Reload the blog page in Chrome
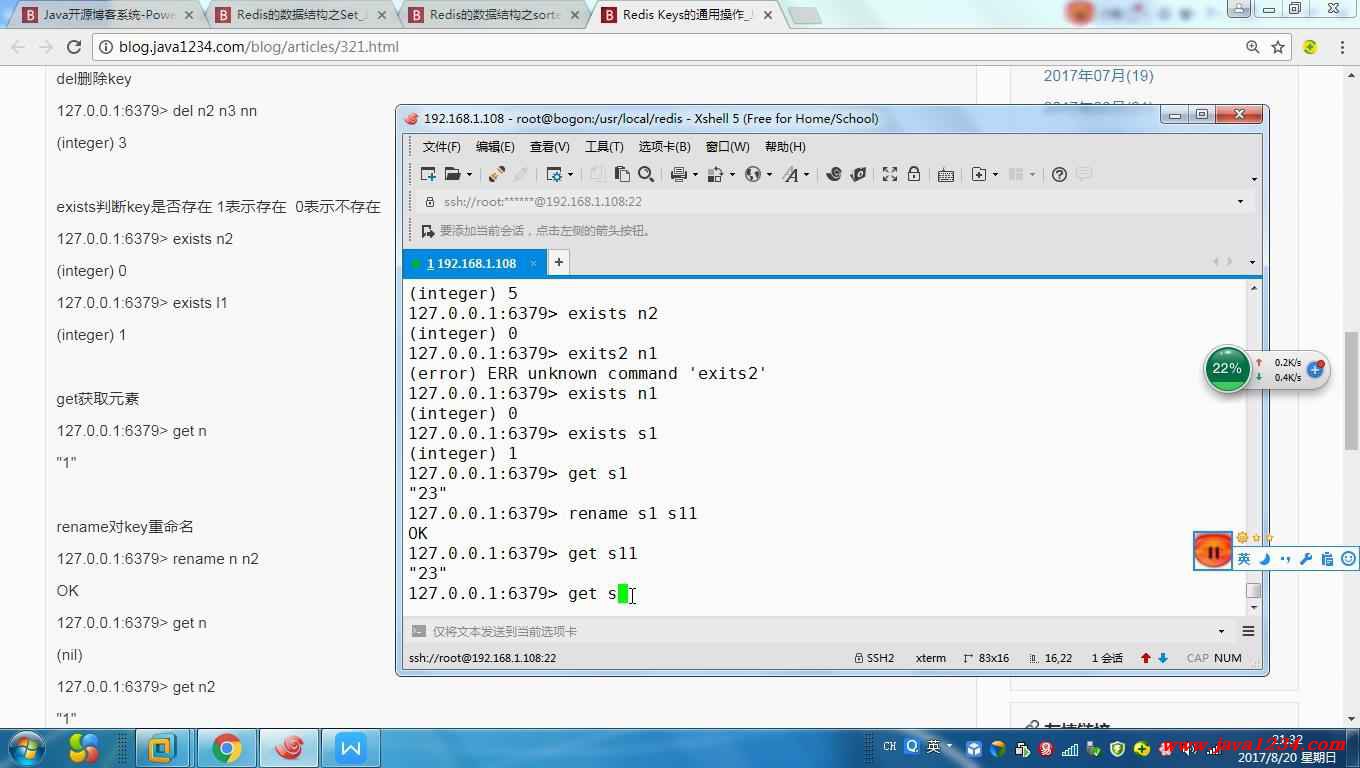The image size is (1360, 768). (x=74, y=47)
